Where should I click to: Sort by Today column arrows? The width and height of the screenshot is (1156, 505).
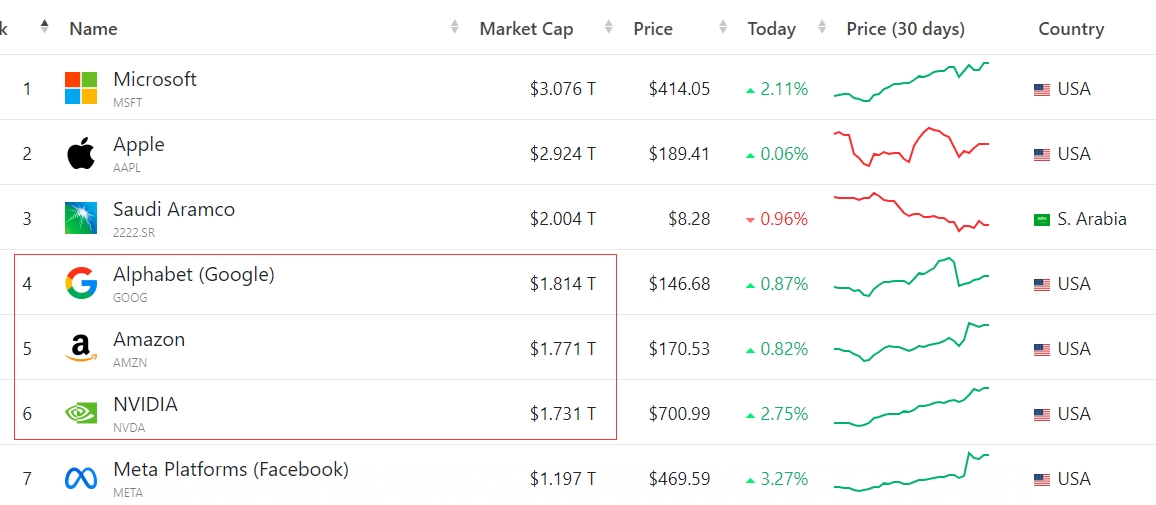[823, 27]
